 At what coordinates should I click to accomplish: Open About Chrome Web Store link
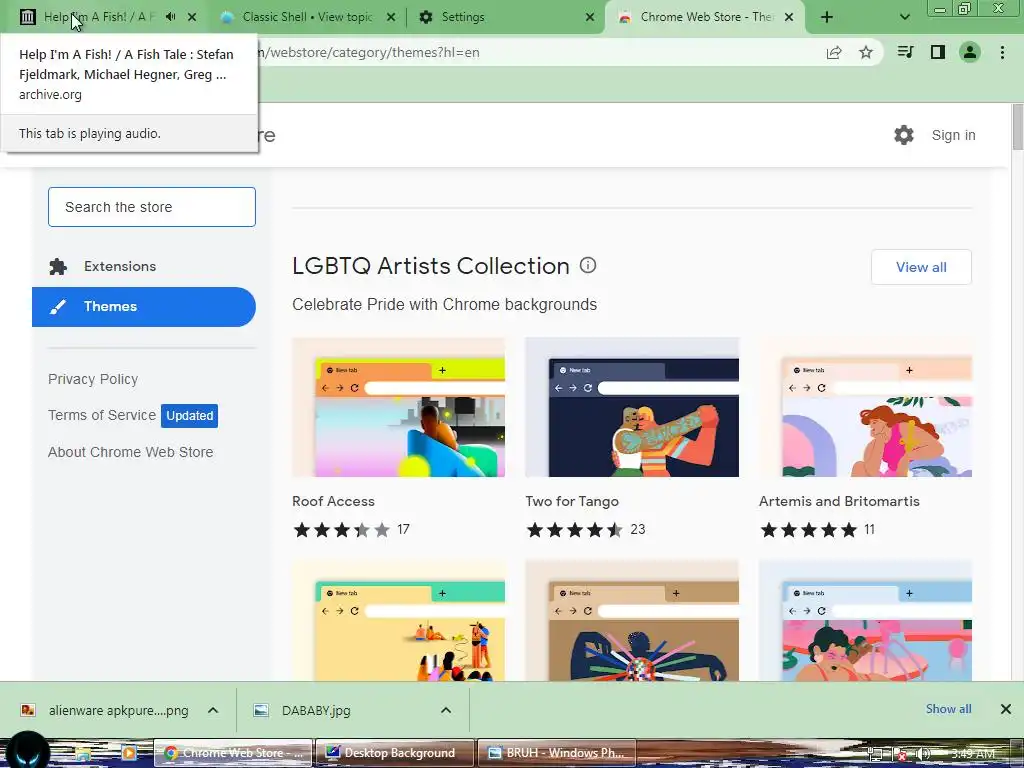(x=131, y=452)
